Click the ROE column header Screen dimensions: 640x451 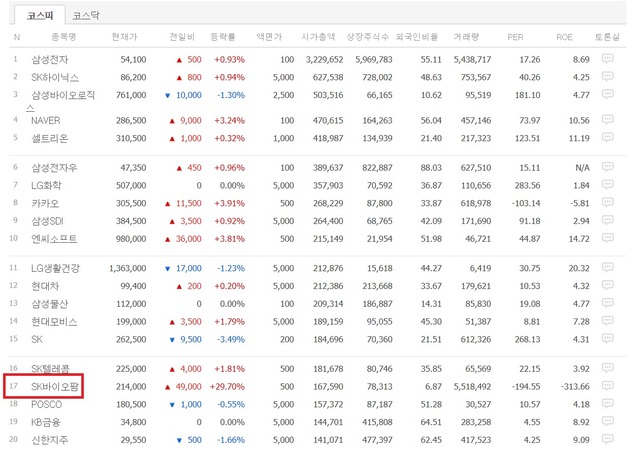click(x=564, y=37)
